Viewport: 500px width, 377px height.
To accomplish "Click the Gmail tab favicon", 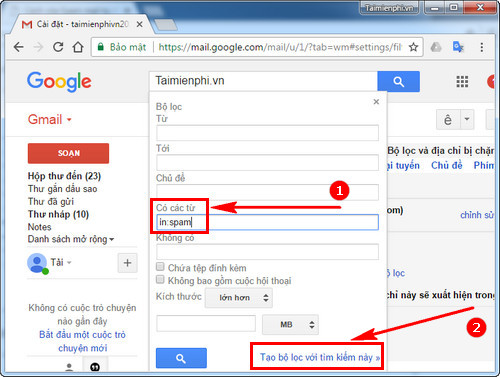I will coord(27,25).
